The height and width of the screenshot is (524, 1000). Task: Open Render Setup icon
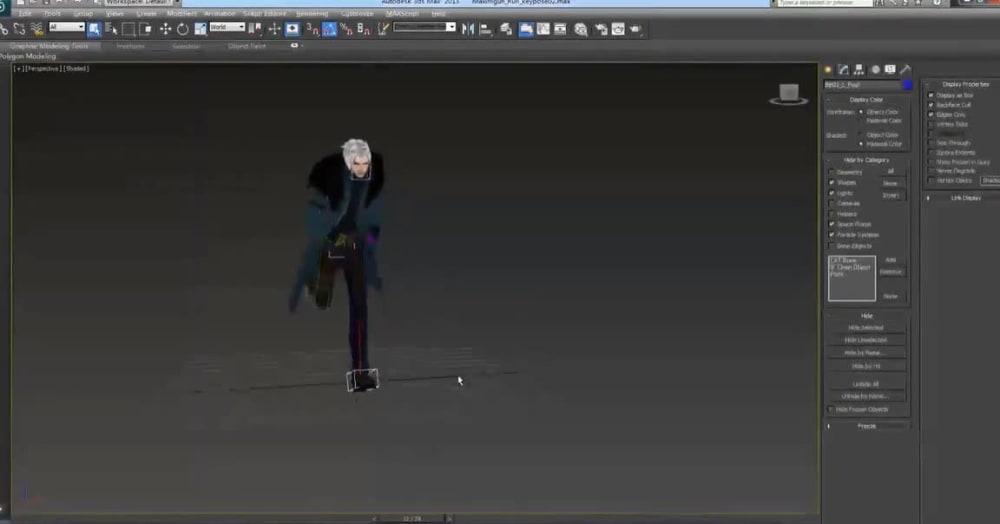(601, 29)
